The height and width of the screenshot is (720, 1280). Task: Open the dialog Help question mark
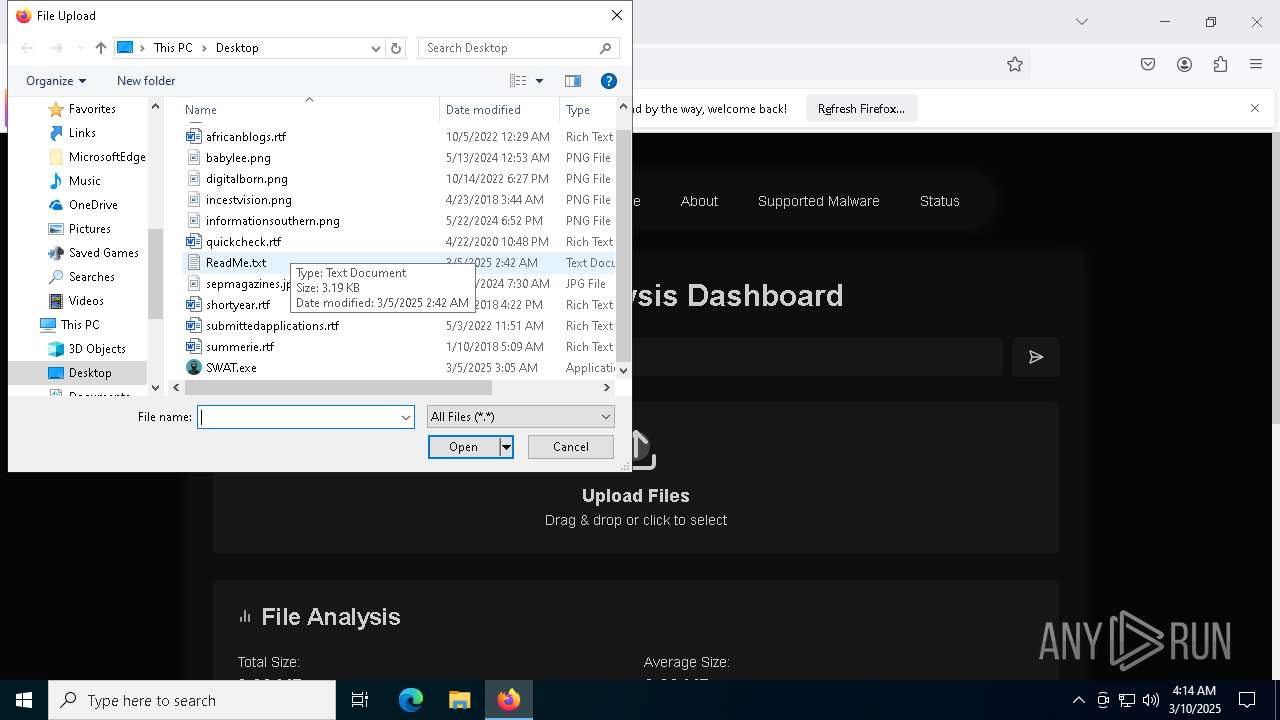pos(608,81)
